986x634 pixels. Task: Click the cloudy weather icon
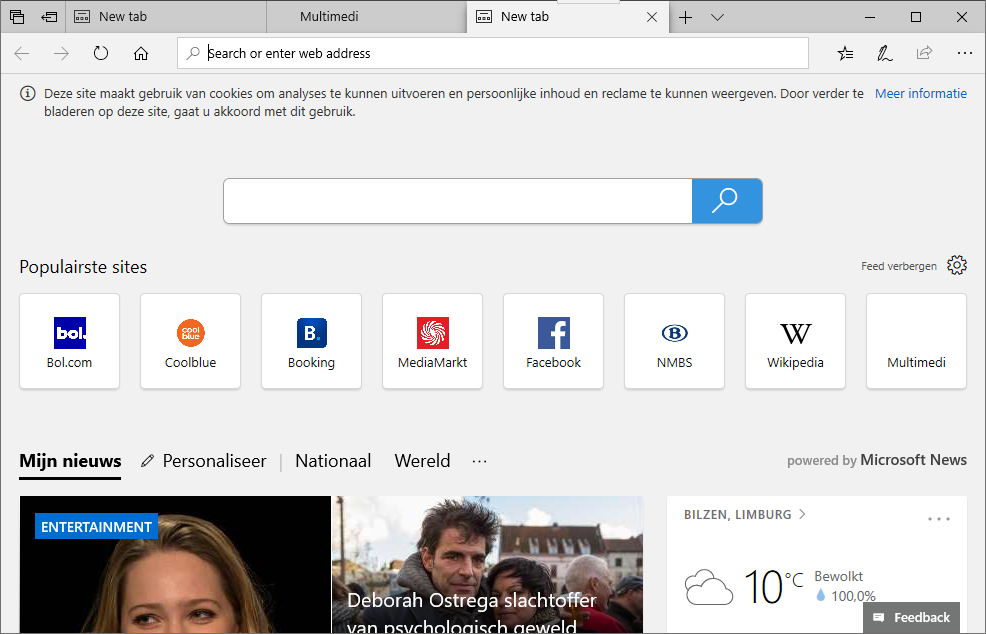coord(709,587)
